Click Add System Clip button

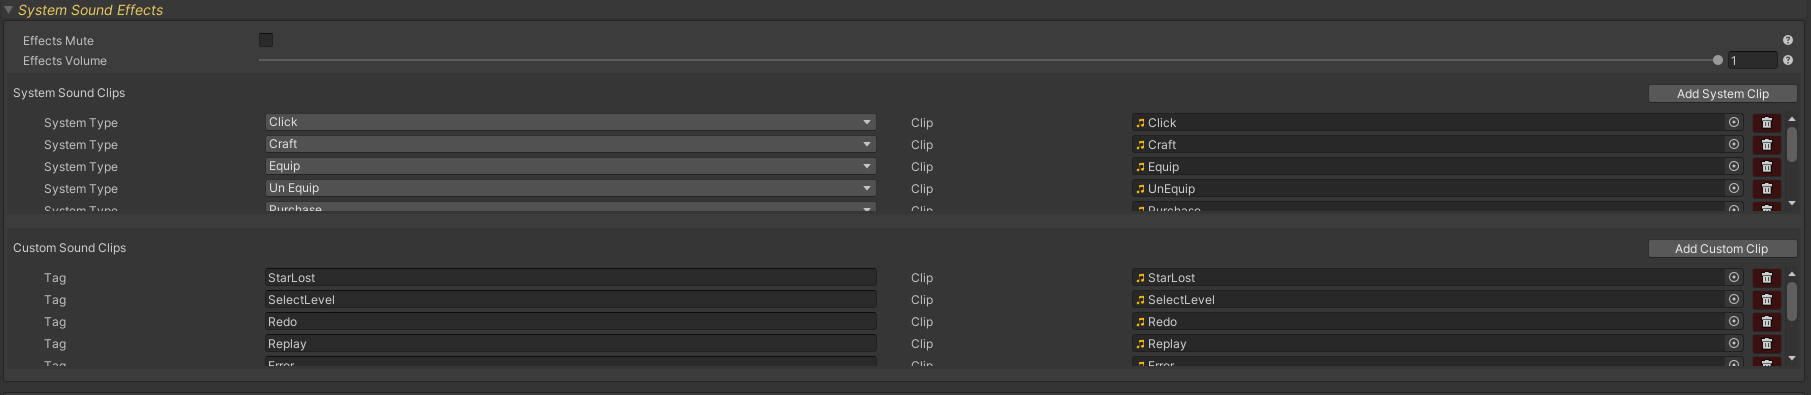click(x=1722, y=93)
